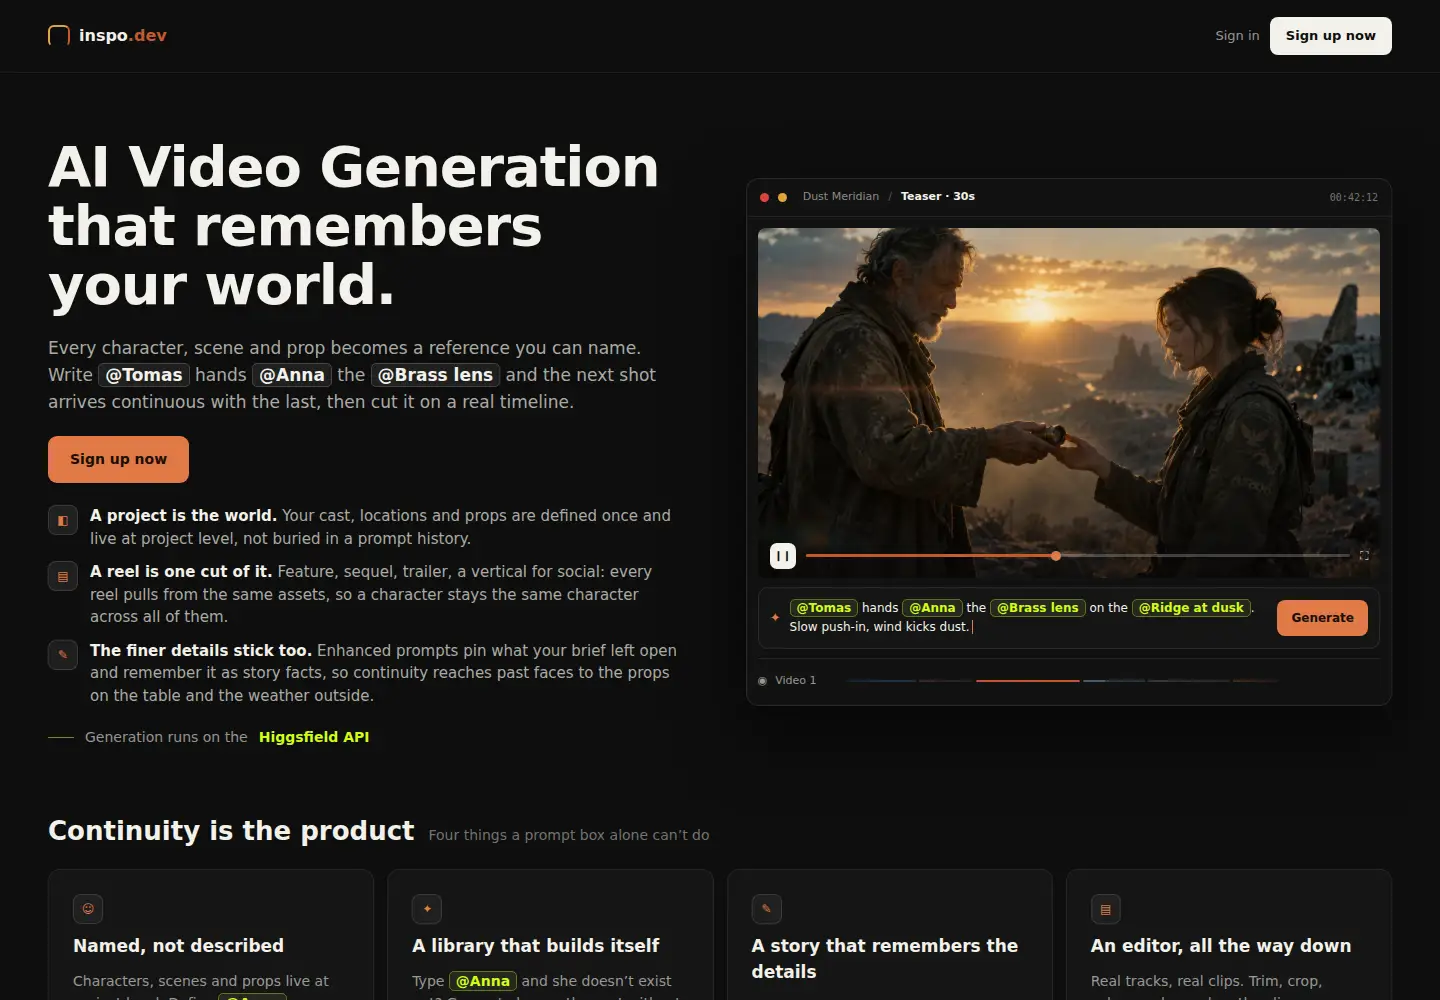The height and width of the screenshot is (1000, 1440).
Task: Click the sparkle icon in prompt box
Action: [x=775, y=617]
